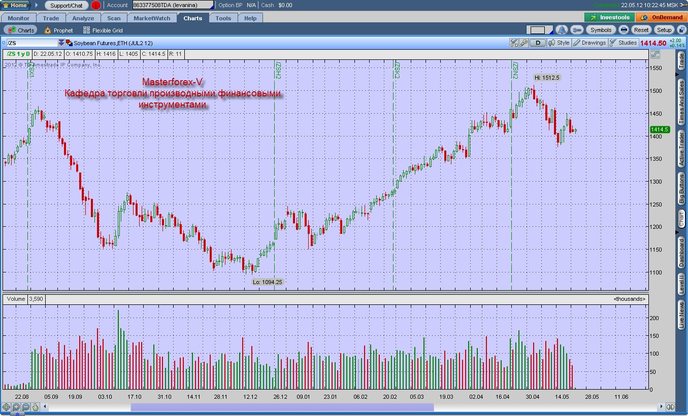This screenshot has width=688, height=416.
Task: Click the detach window icon
Action: click(681, 30)
